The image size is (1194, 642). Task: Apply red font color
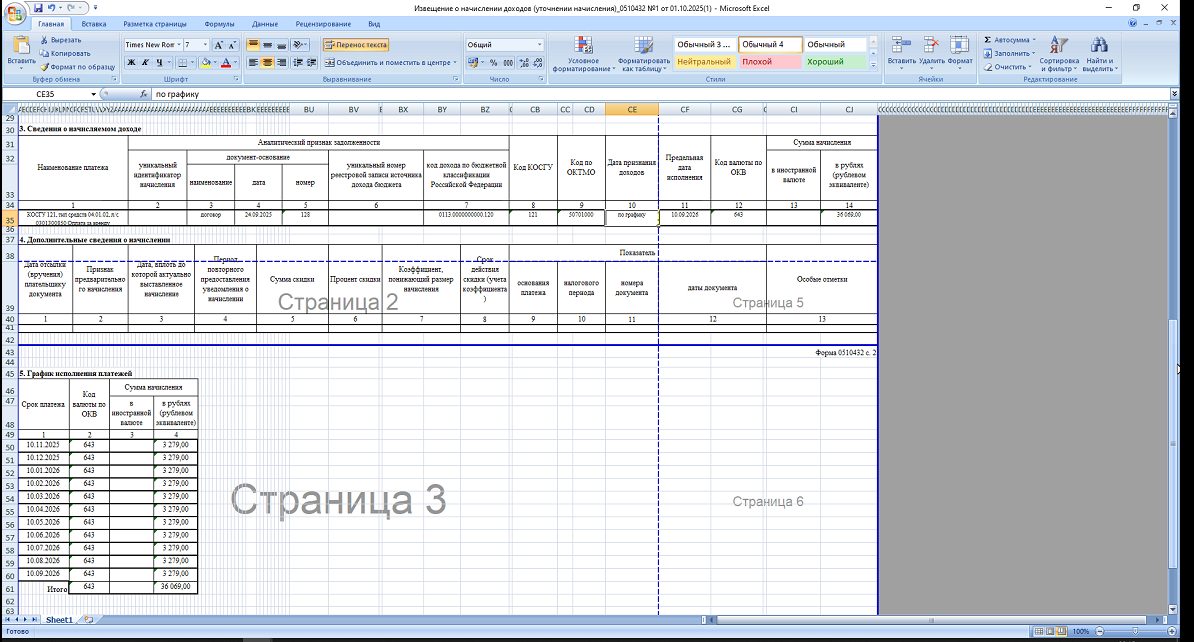[225, 62]
